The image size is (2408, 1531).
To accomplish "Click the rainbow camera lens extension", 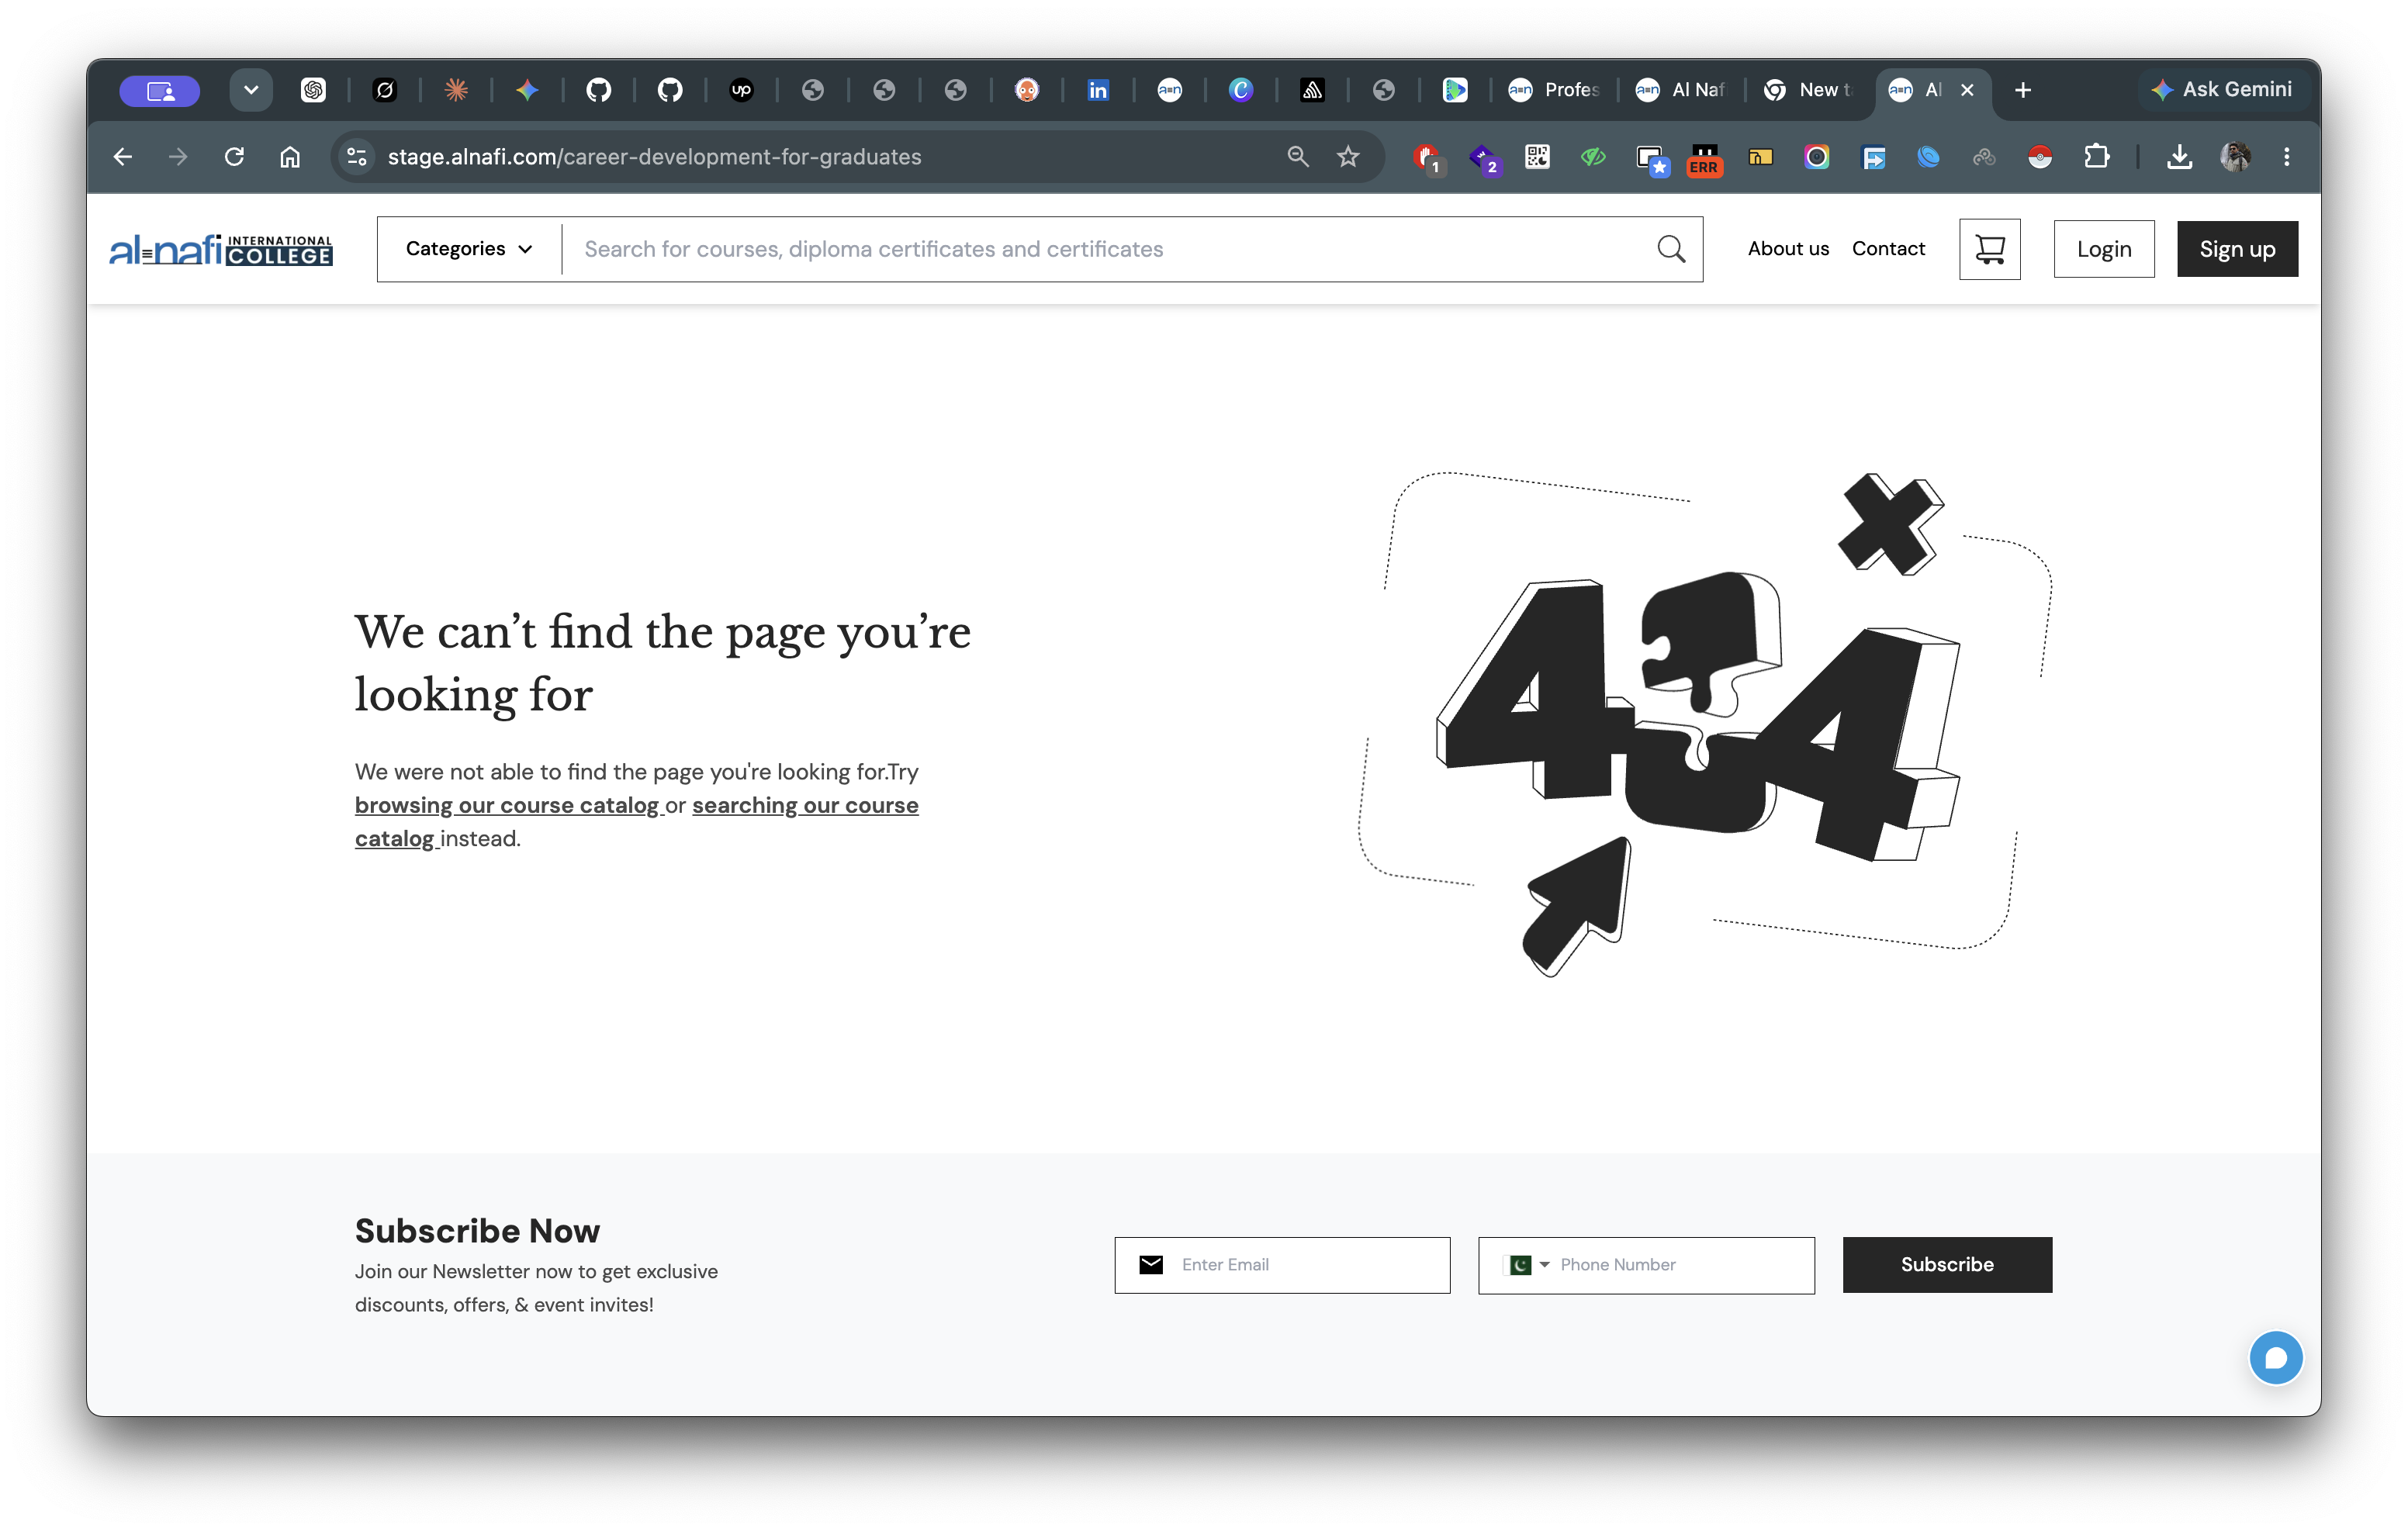I will tap(1817, 157).
